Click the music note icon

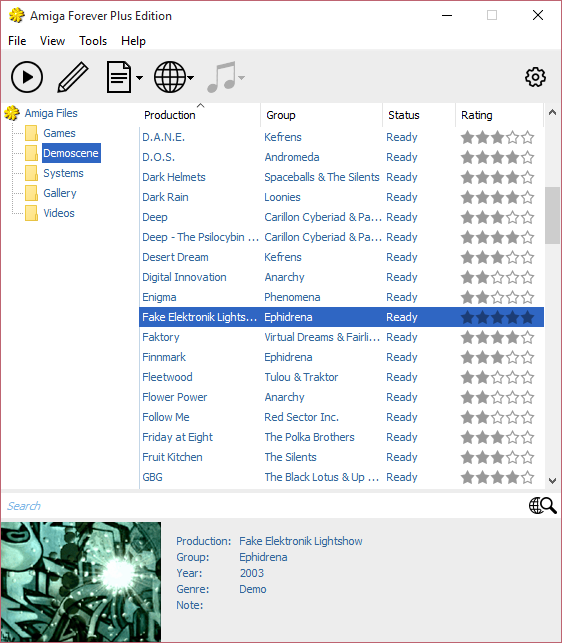click(222, 77)
